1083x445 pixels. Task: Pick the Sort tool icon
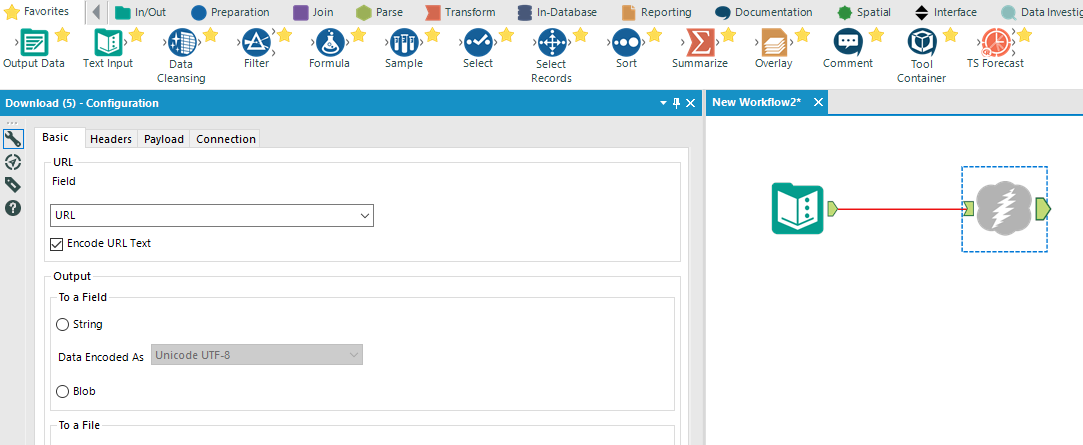626,43
